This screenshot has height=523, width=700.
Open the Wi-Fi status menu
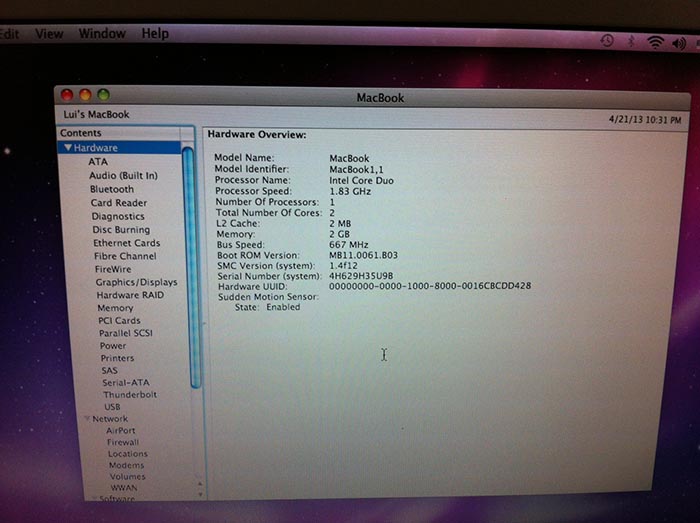tap(655, 42)
